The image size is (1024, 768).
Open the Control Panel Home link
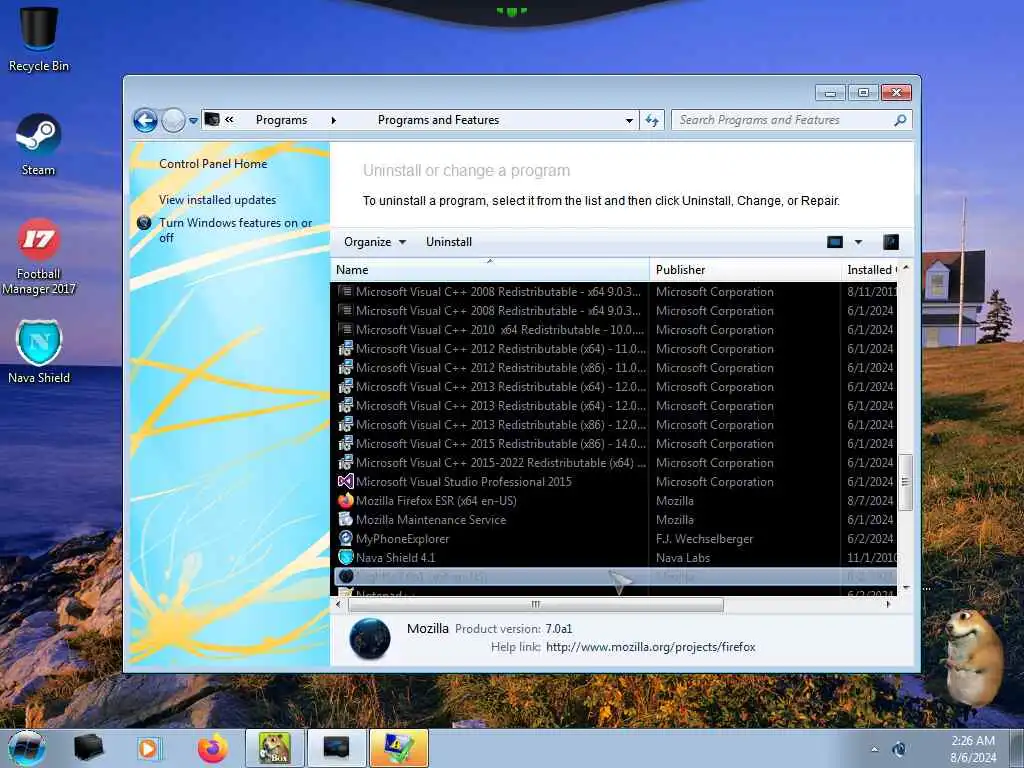pos(213,164)
